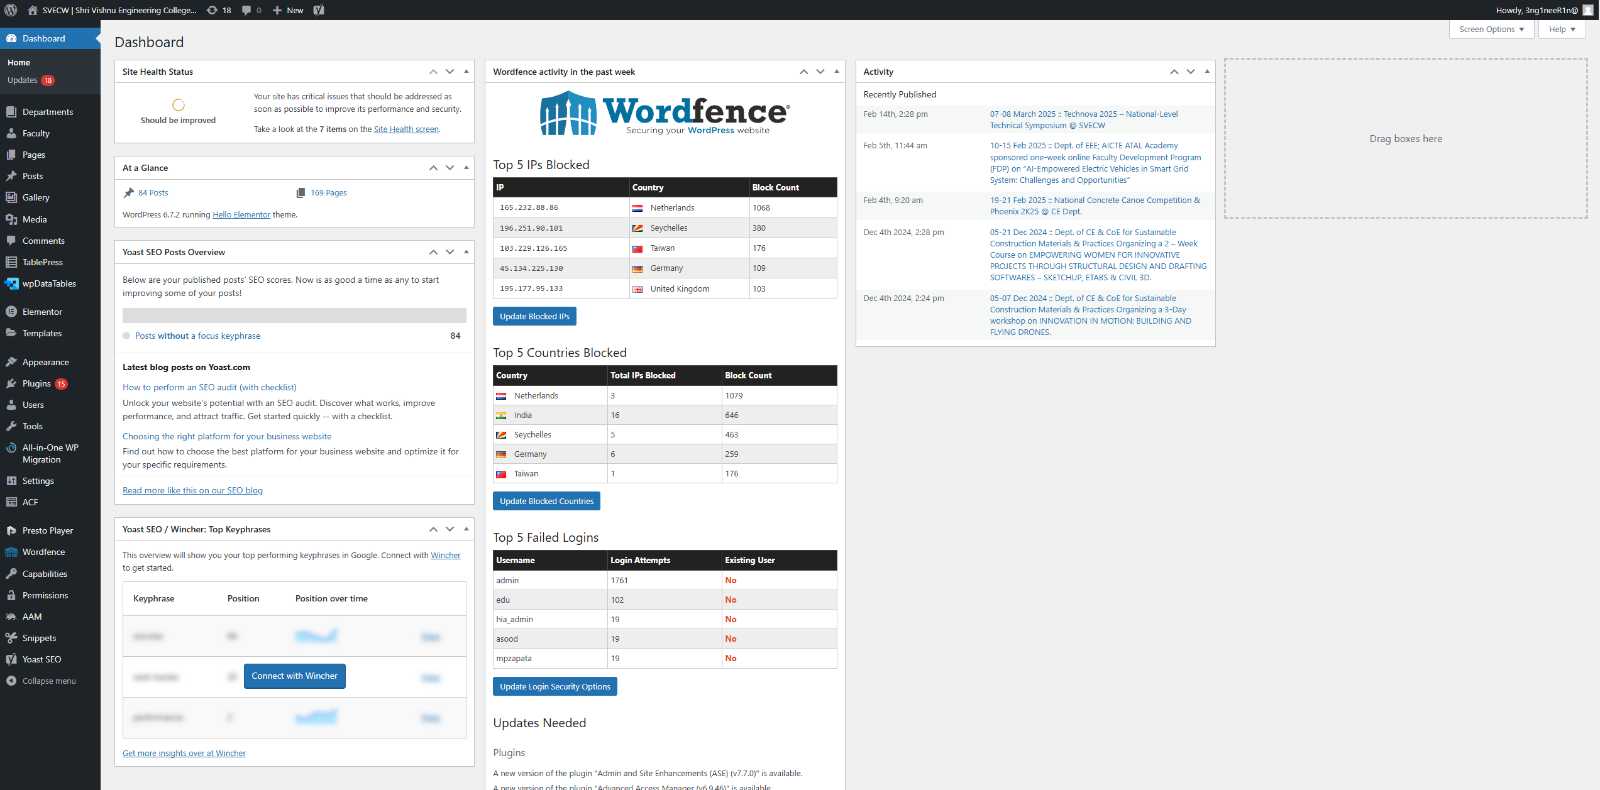Open Get more insights at Wincher link
Screen dimensions: 1600x790
184,754
